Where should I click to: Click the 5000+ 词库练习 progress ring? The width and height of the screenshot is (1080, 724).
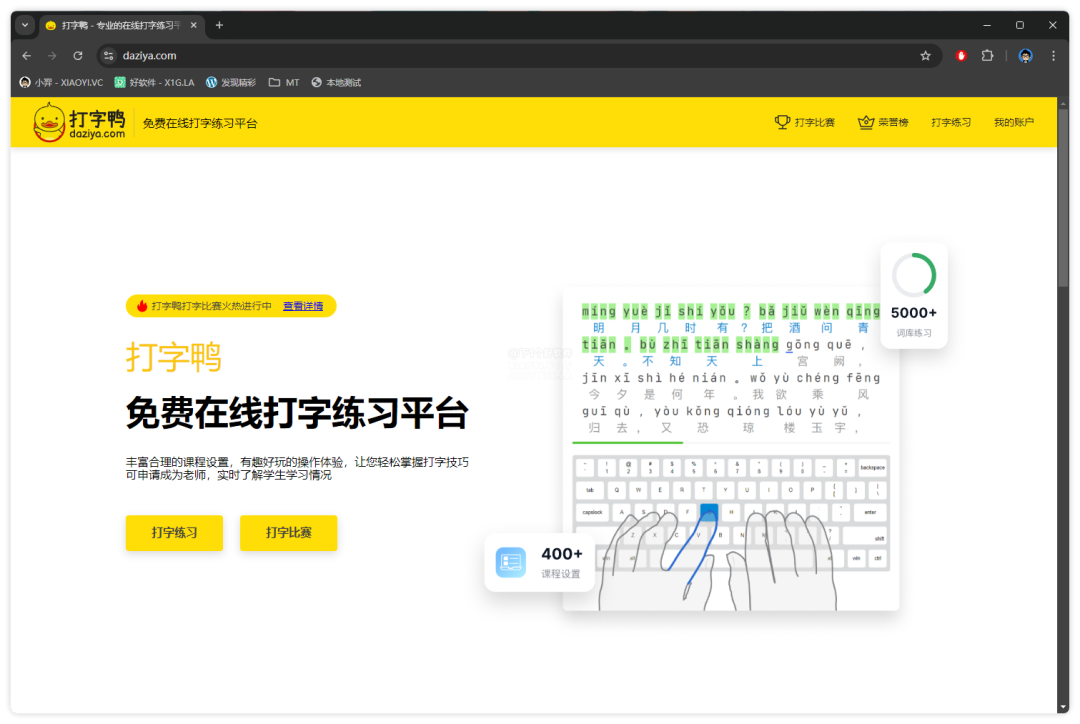tap(914, 276)
